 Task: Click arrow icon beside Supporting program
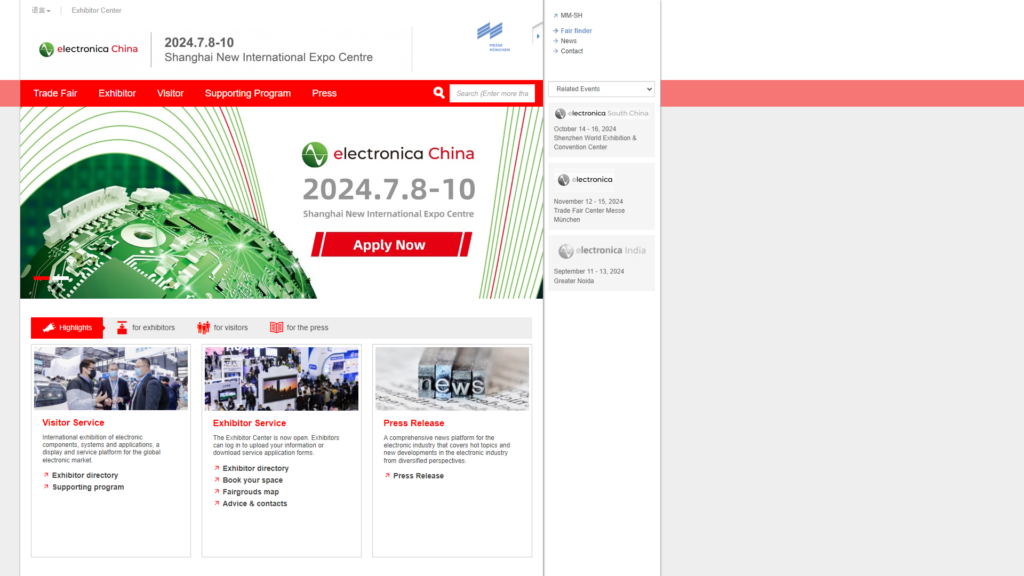pos(46,487)
